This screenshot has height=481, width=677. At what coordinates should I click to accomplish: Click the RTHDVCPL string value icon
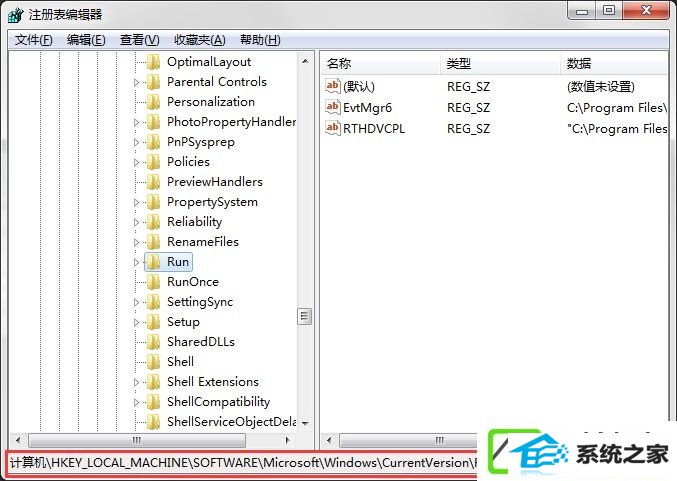332,128
